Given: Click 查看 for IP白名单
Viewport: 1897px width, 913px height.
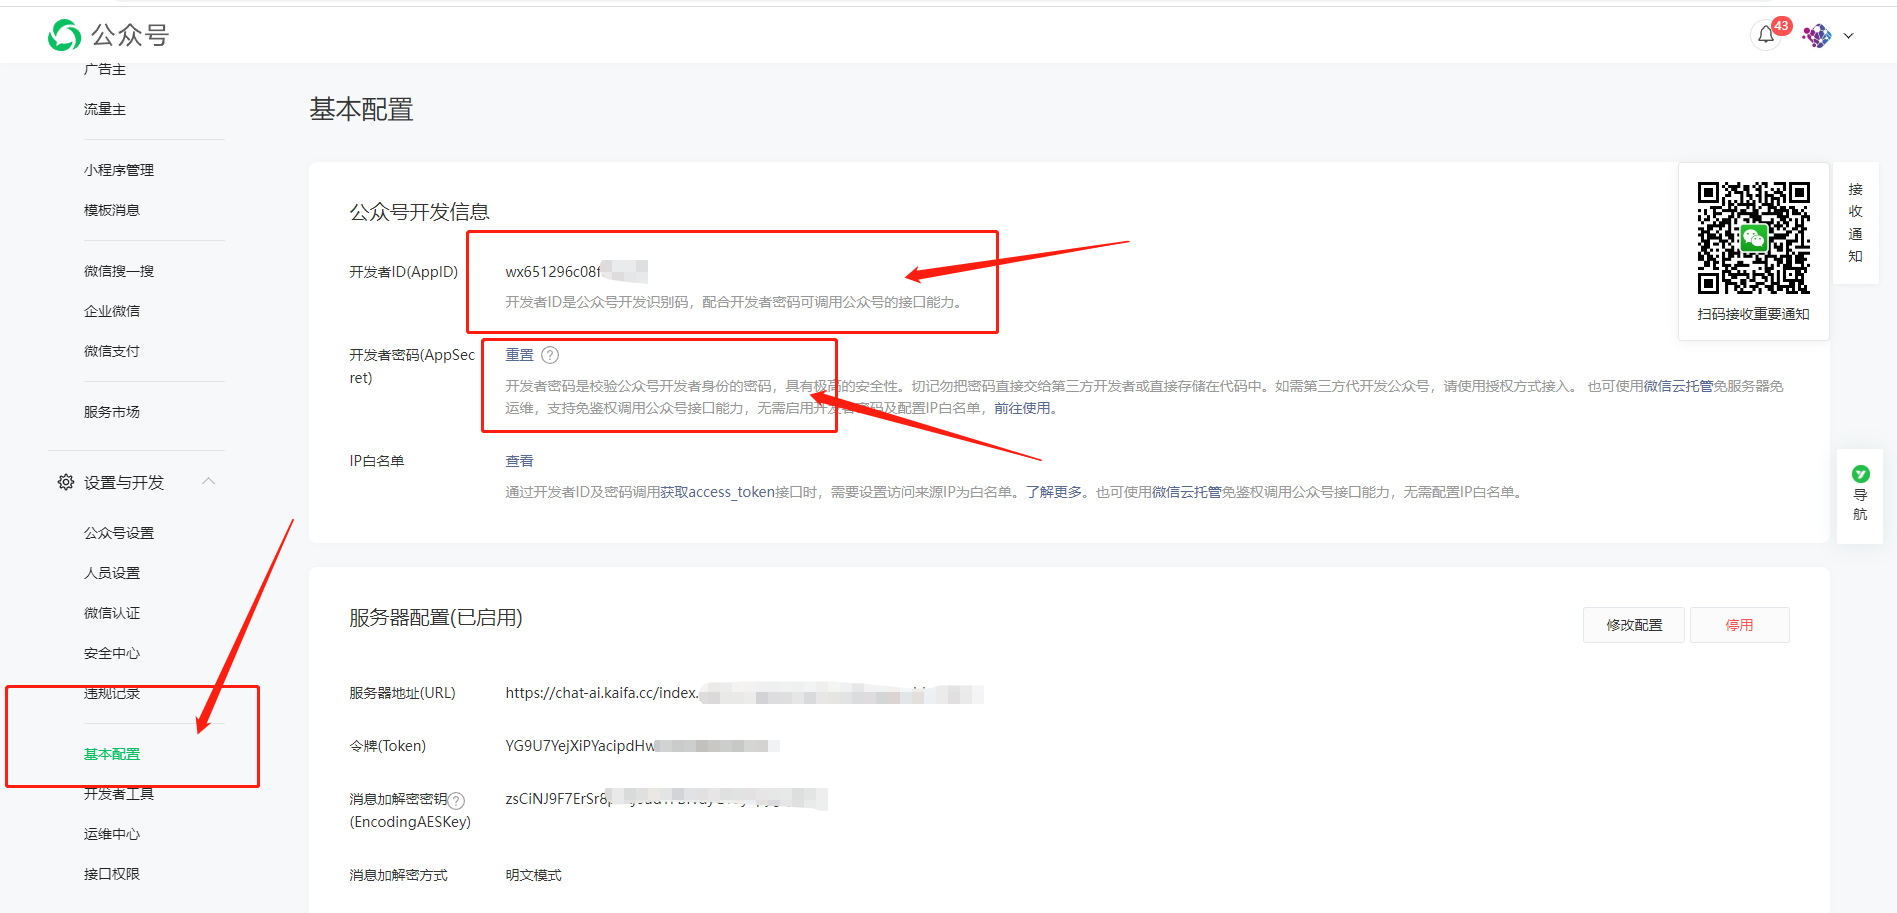Looking at the screenshot, I should tap(519, 461).
